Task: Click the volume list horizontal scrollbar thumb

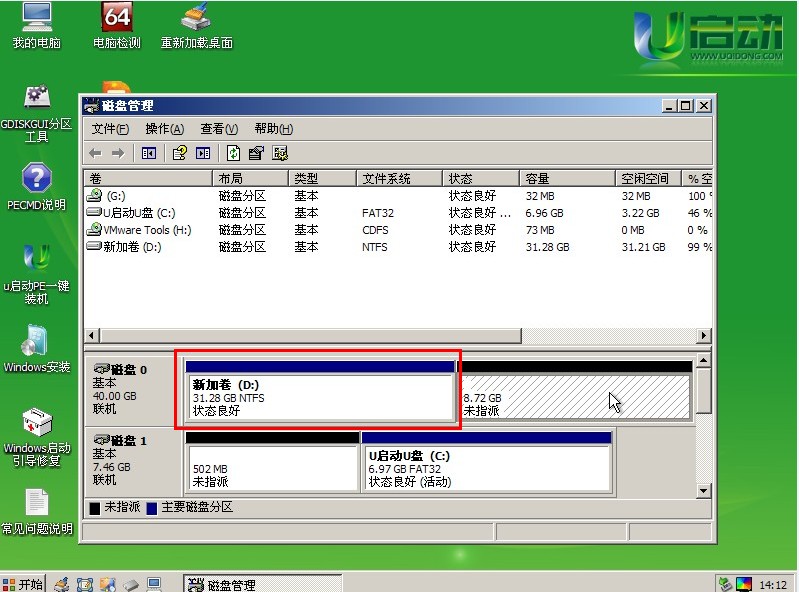Action: pyautogui.click(x=310, y=335)
